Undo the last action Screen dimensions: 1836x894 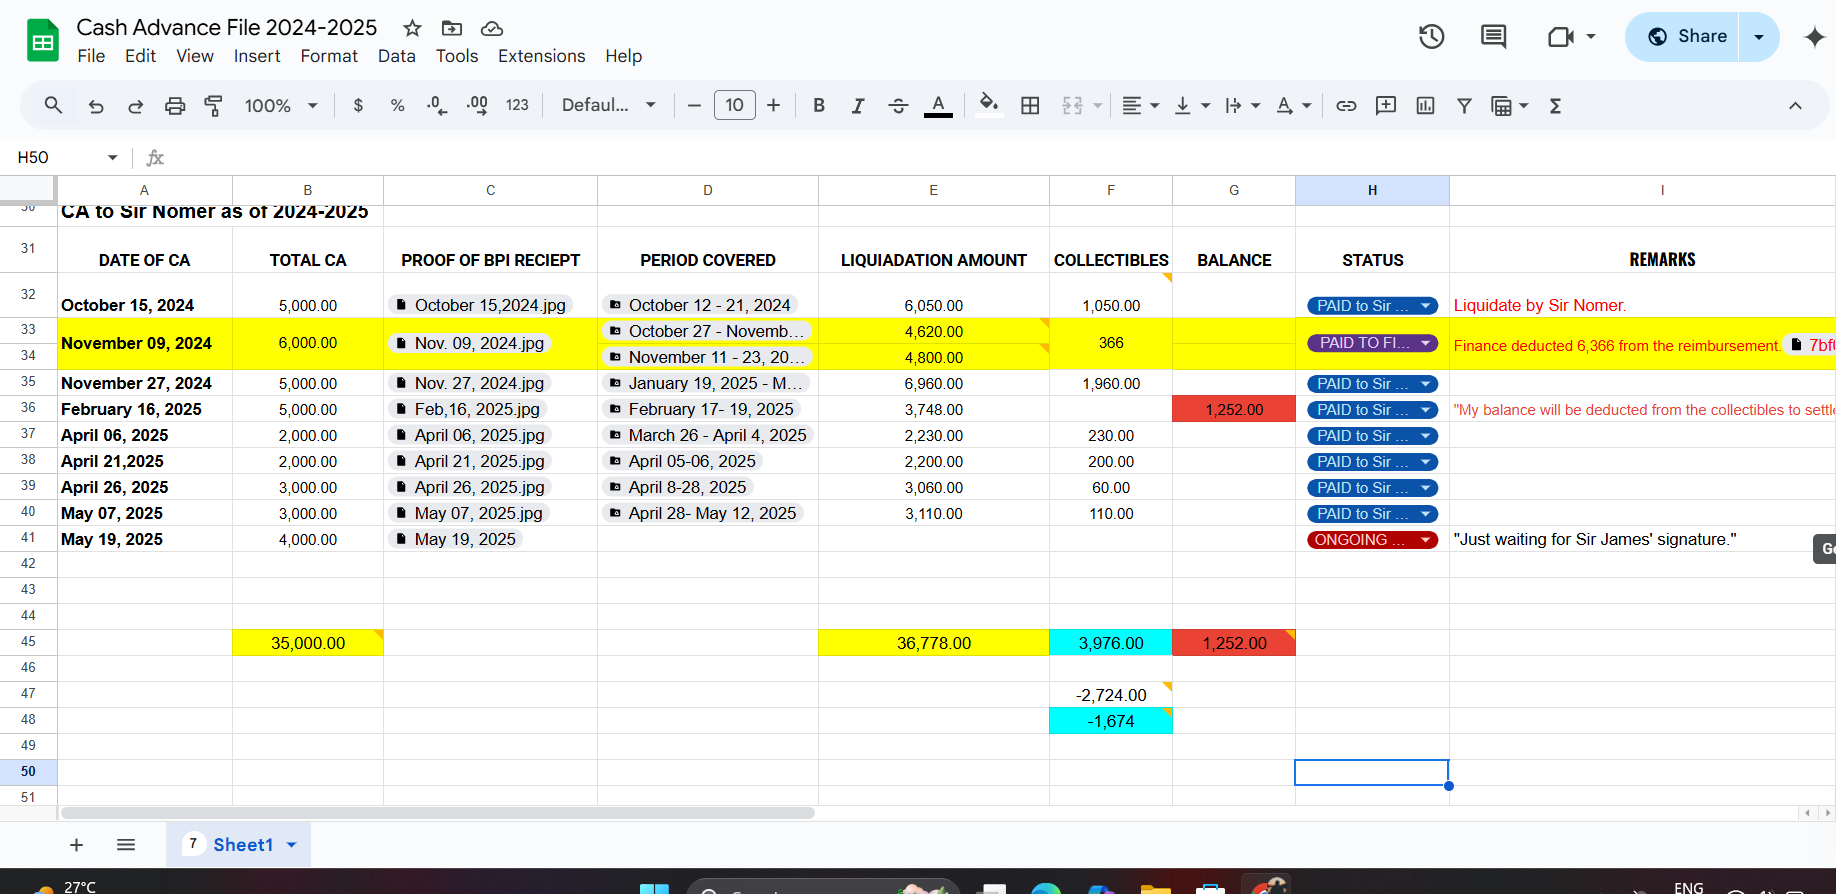96,105
